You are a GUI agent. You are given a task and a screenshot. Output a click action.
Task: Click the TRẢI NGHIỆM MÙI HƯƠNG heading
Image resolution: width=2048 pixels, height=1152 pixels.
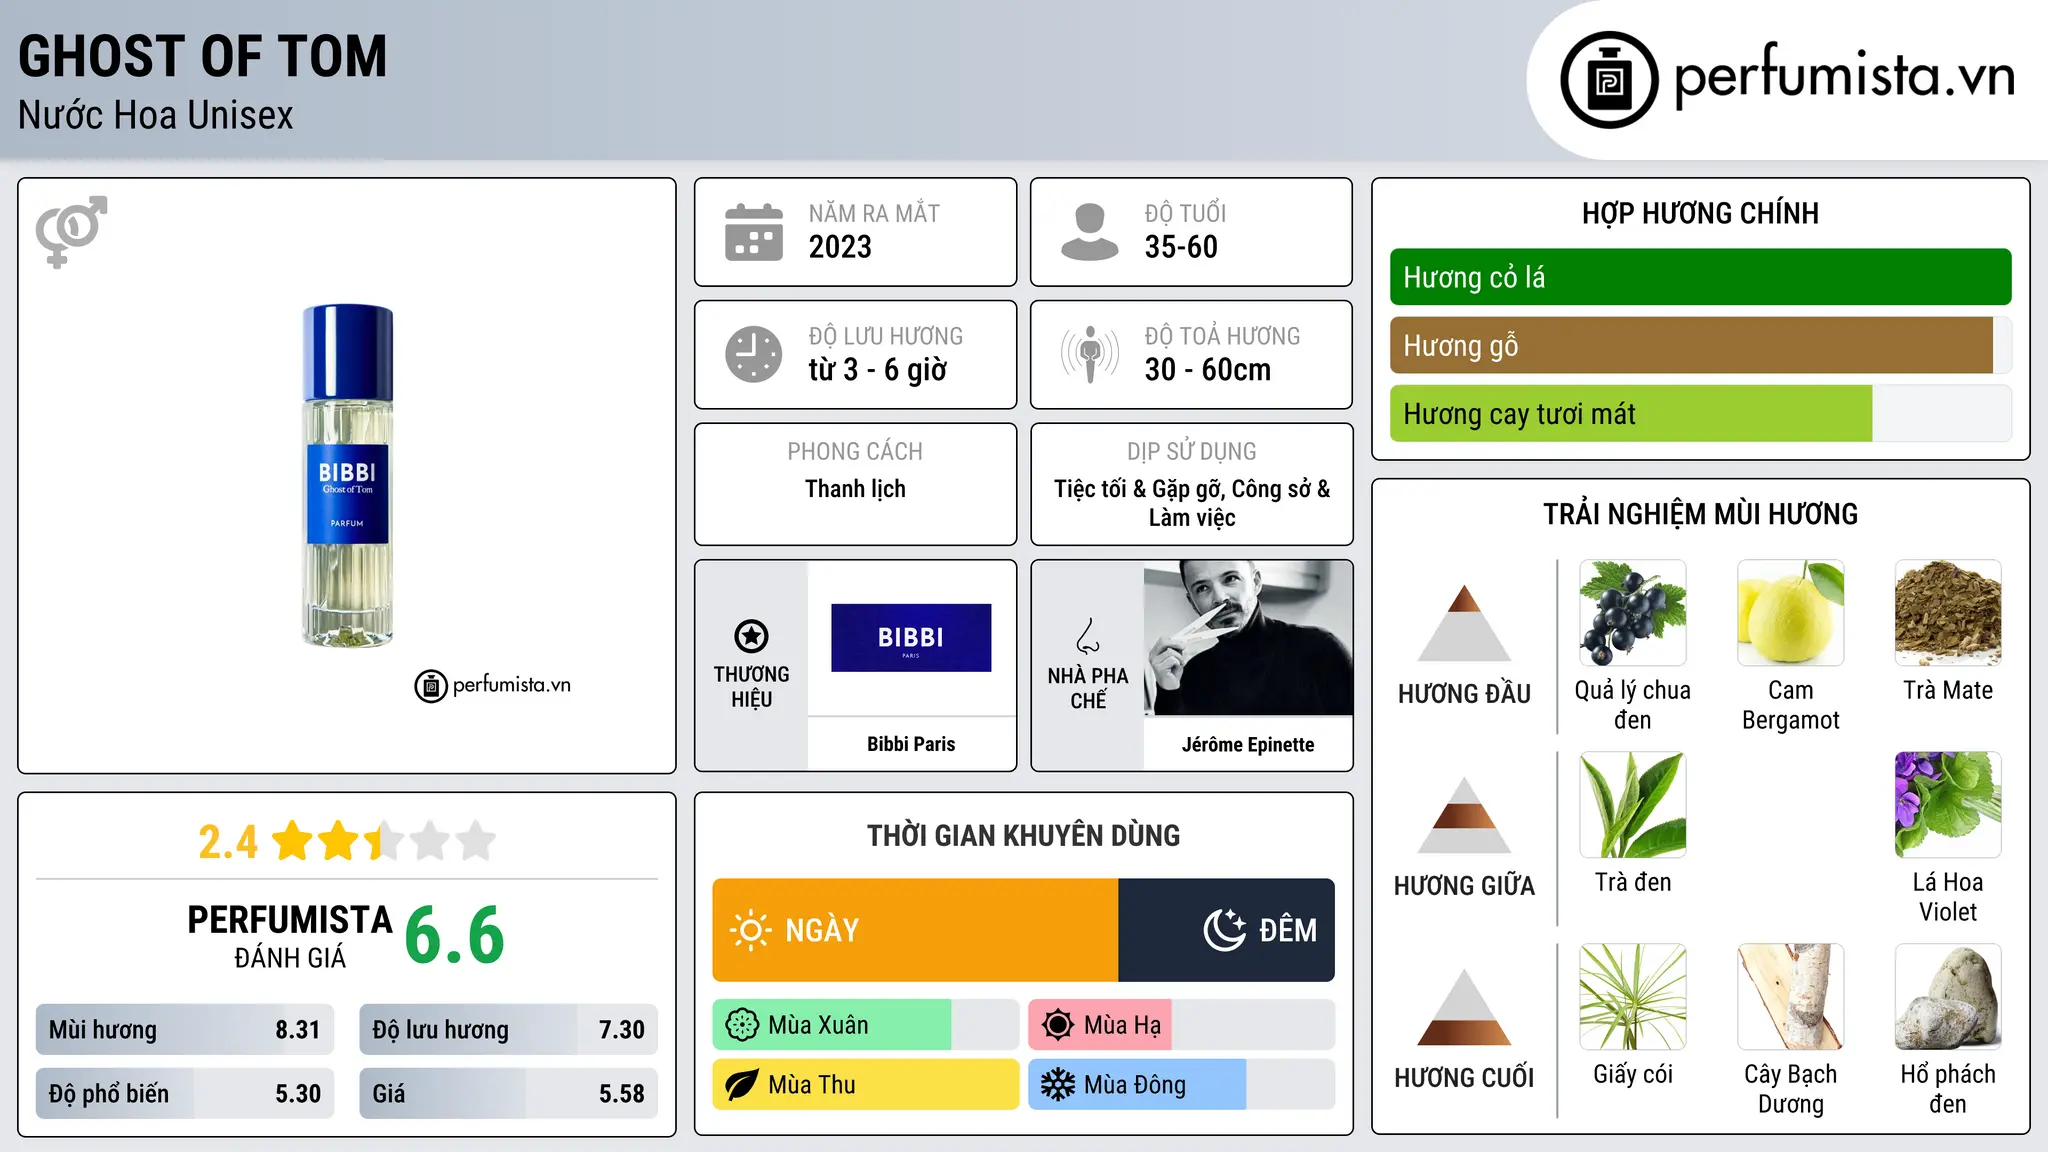(x=1700, y=514)
